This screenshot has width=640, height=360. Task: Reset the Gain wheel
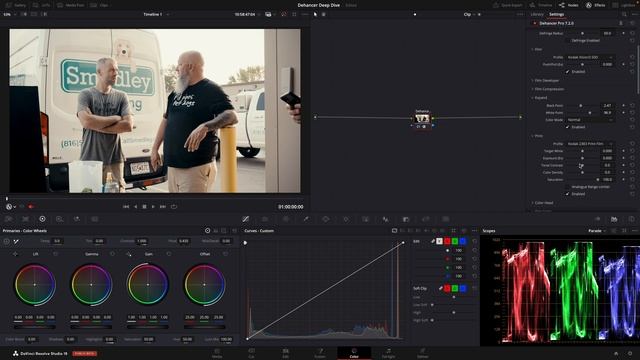pos(169,254)
